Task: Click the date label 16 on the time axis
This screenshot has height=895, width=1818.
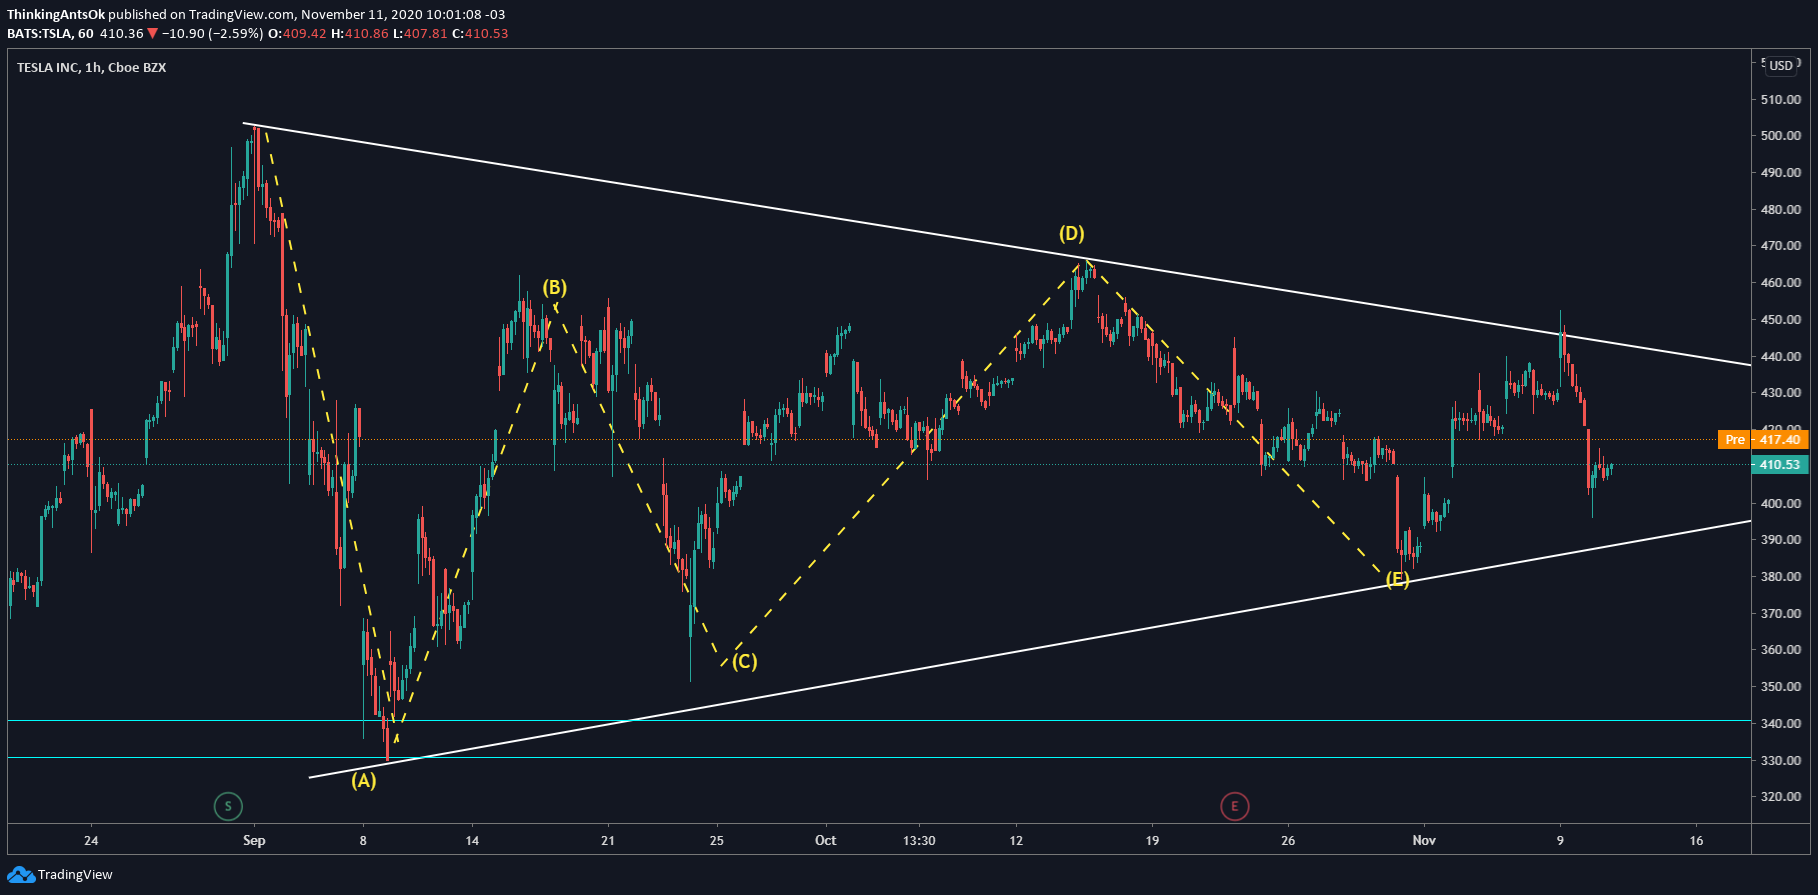Action: pos(1696,841)
